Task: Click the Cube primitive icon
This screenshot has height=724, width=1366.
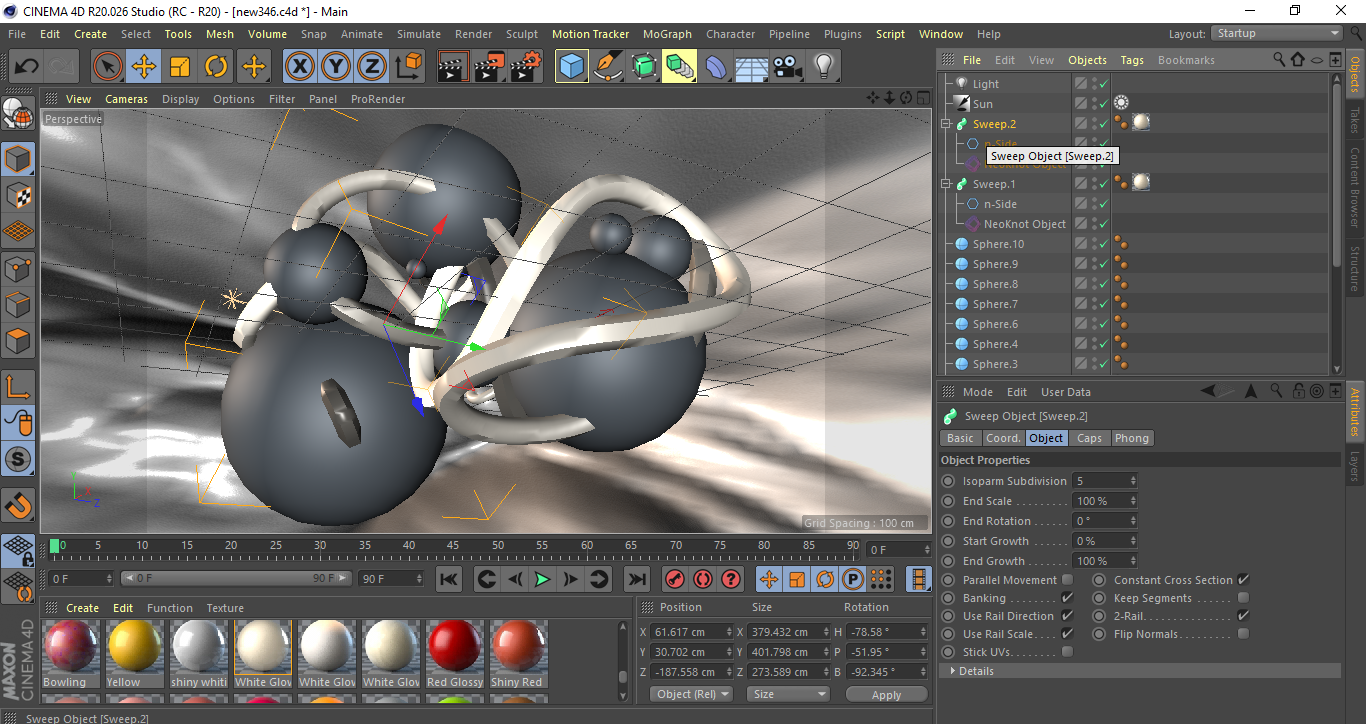Action: pyautogui.click(x=572, y=67)
